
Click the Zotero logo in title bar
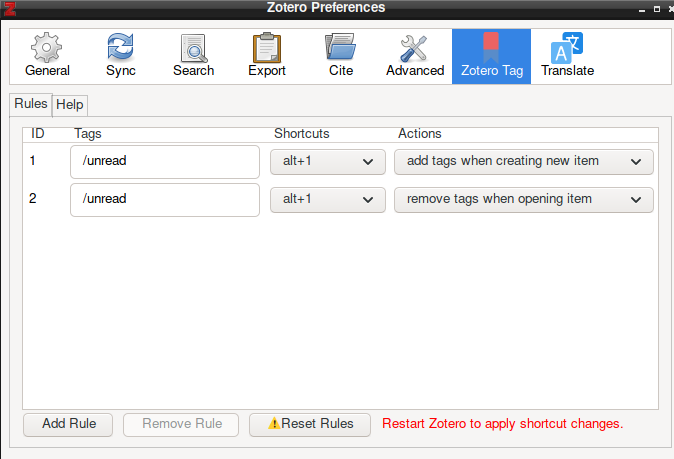point(9,8)
